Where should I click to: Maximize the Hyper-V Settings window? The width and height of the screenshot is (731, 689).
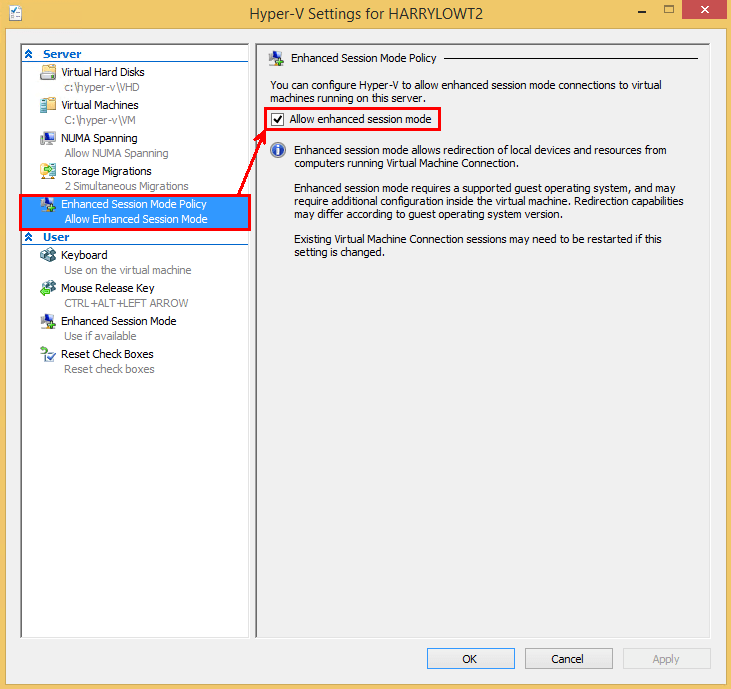[669, 9]
